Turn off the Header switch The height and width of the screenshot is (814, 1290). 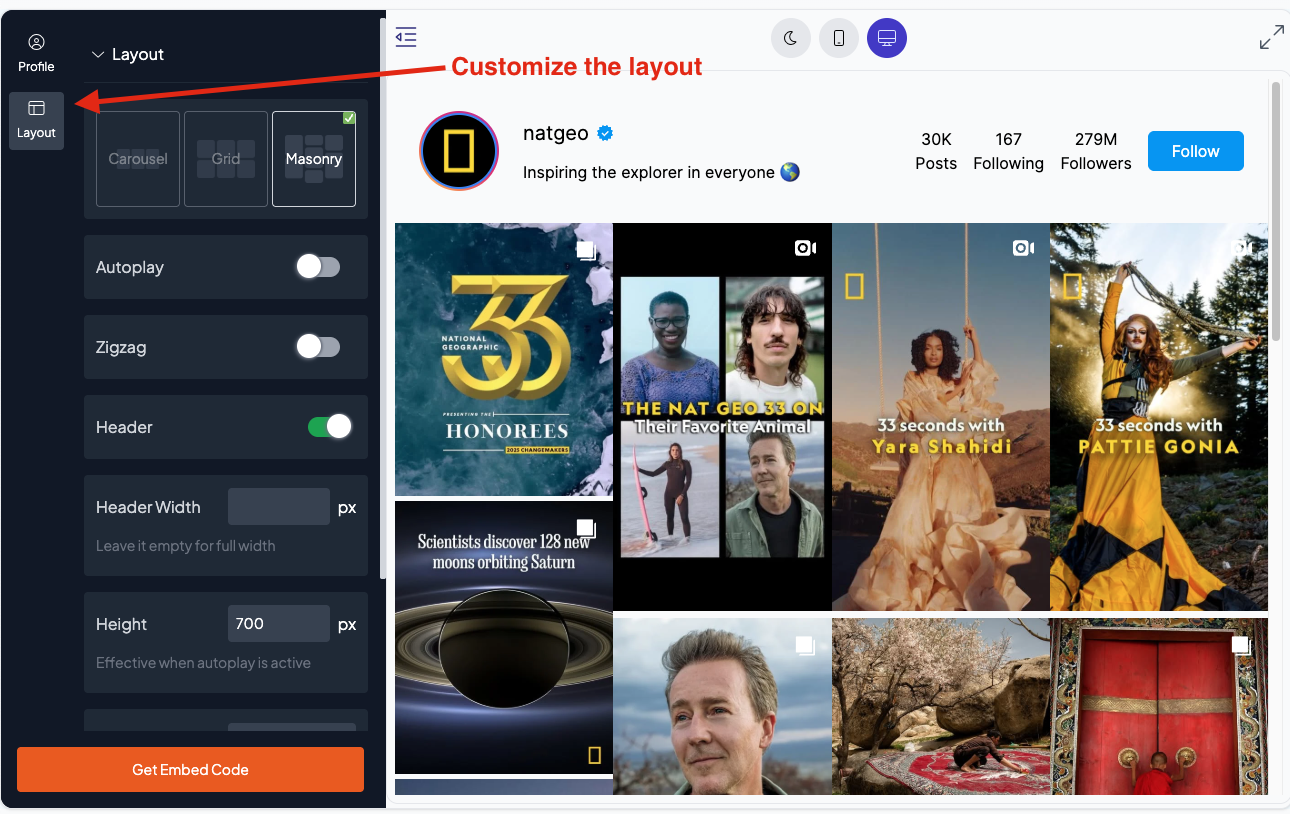330,427
